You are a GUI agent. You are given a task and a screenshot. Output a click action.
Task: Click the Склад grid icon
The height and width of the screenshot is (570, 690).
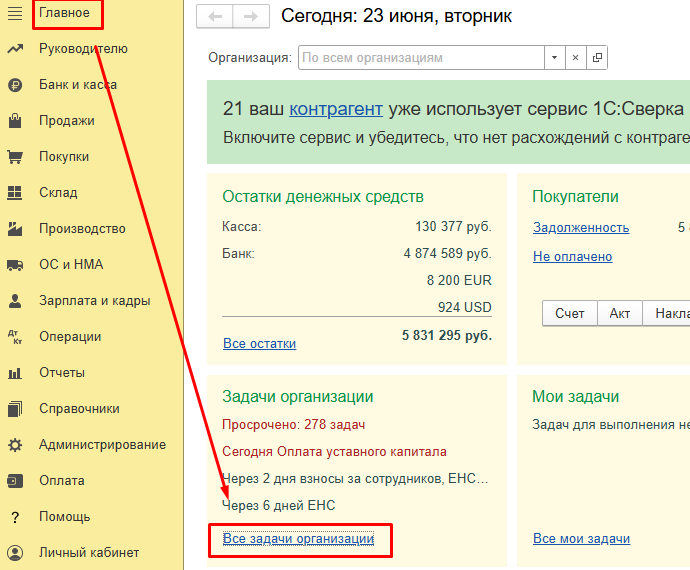15,193
